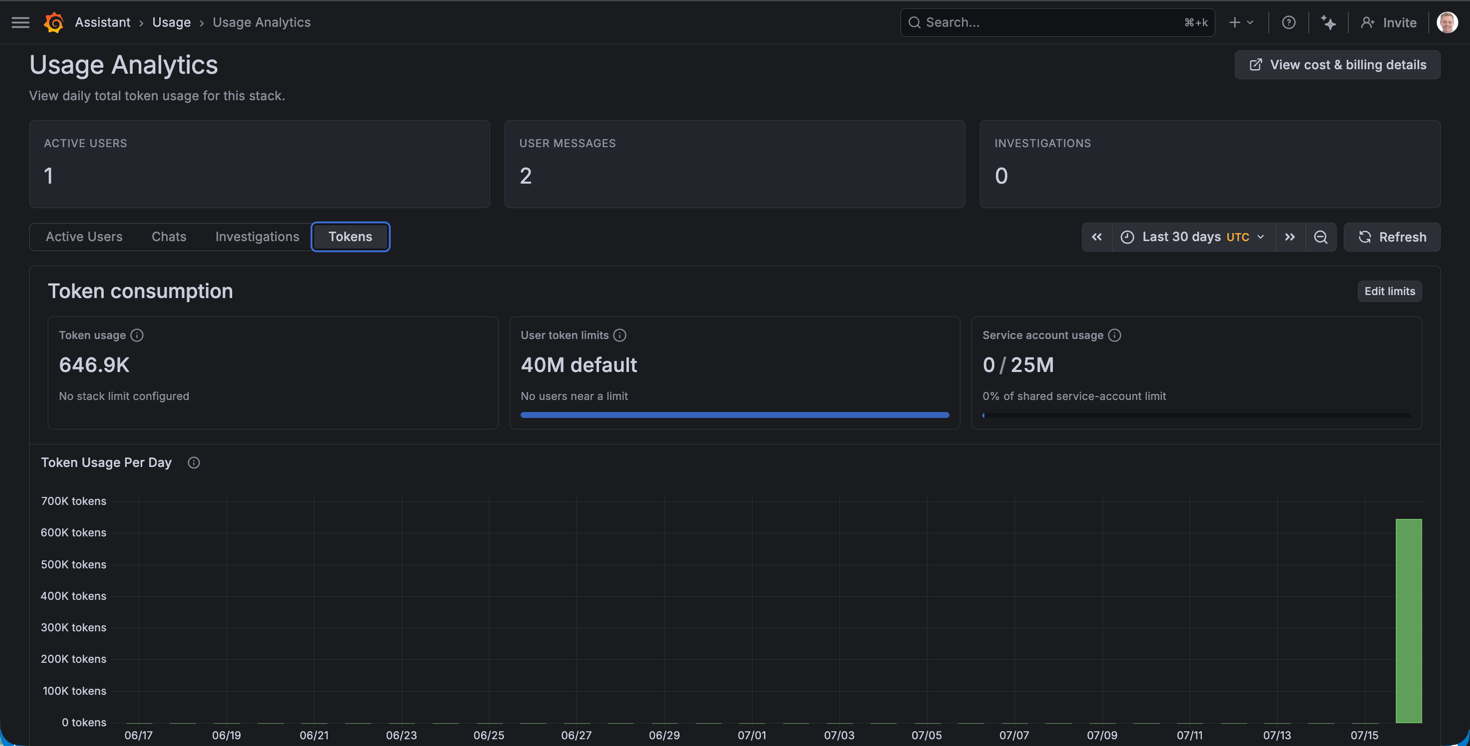This screenshot has width=1470, height=746.
Task: Click '0% of shared service-account limit' text
Action: (1074, 396)
